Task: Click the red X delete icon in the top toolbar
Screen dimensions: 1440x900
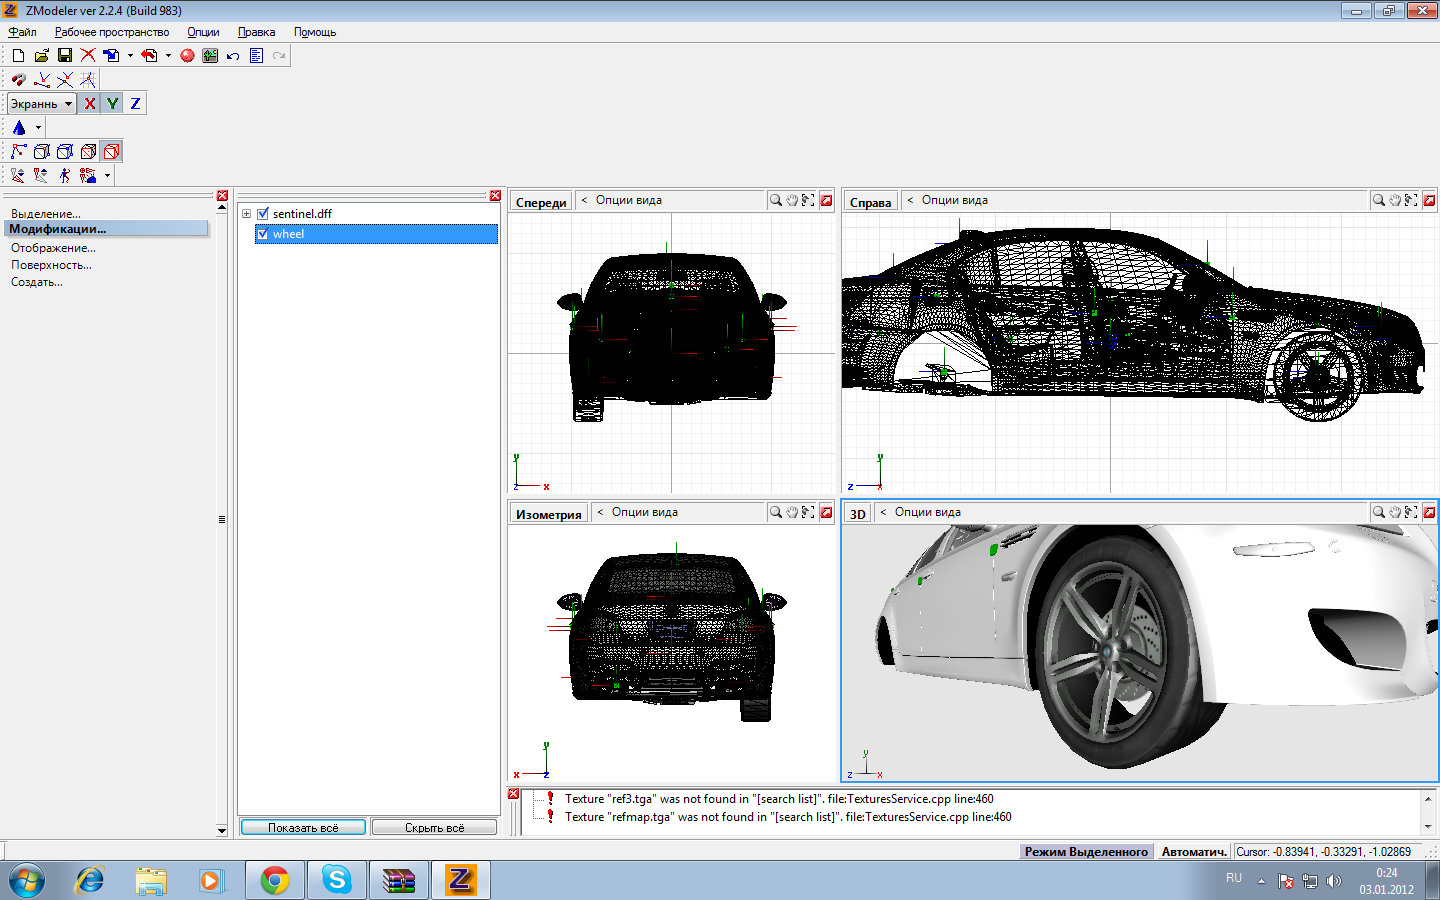Action: coord(88,56)
